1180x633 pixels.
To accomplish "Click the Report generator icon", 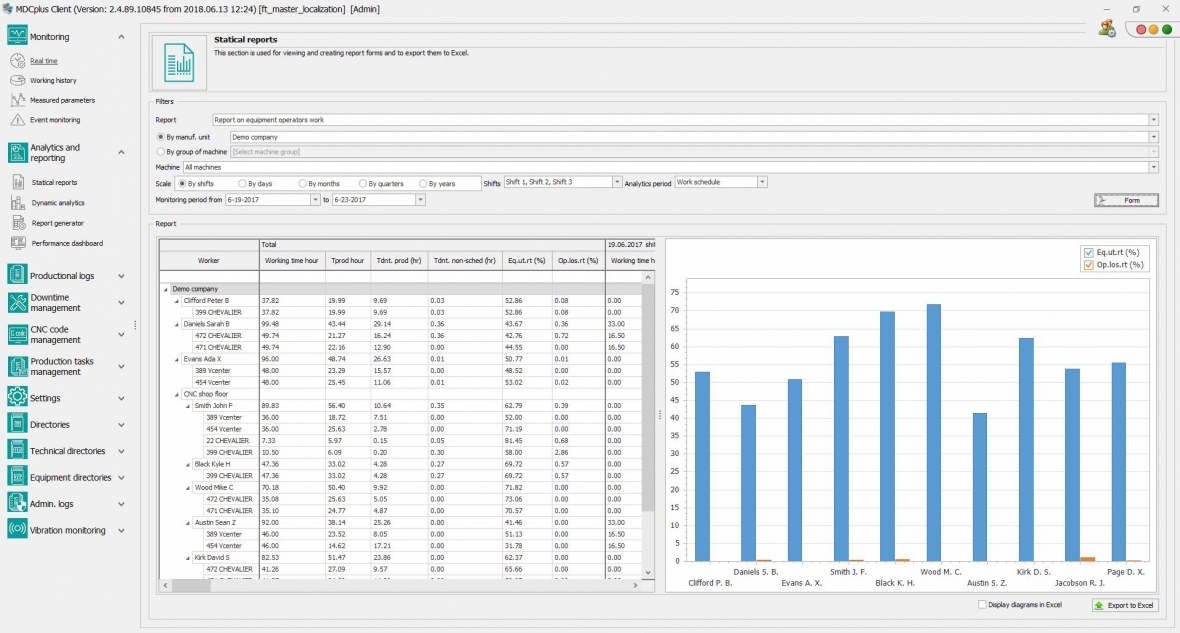I will point(18,223).
